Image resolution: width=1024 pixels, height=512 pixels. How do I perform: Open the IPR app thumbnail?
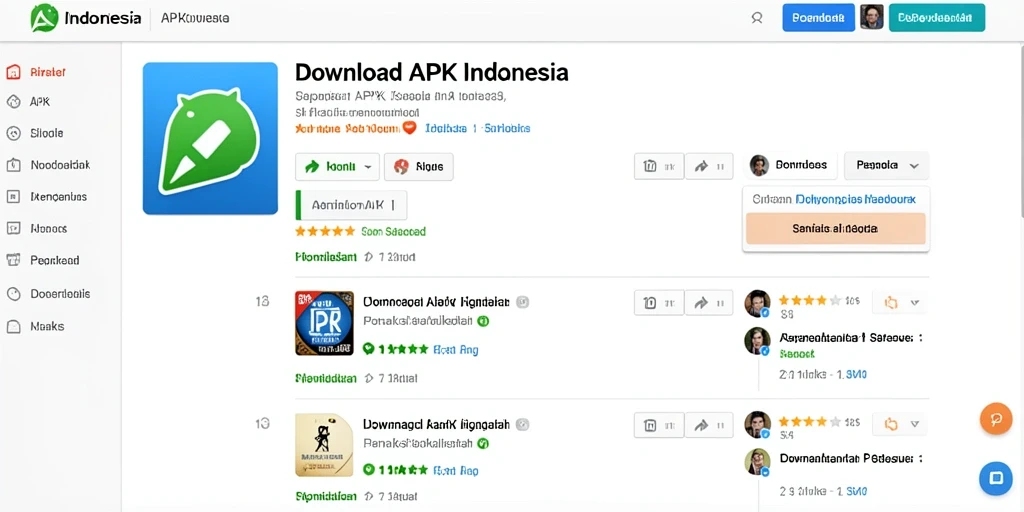(325, 323)
